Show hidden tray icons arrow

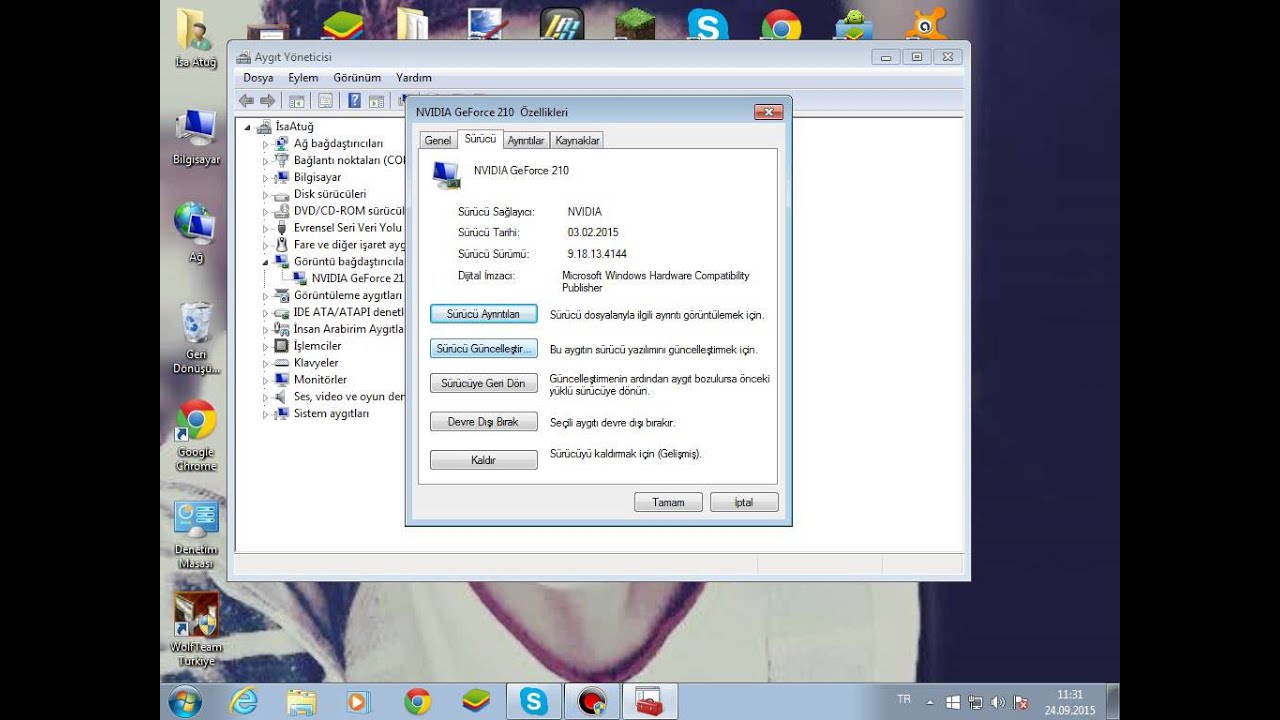click(930, 702)
